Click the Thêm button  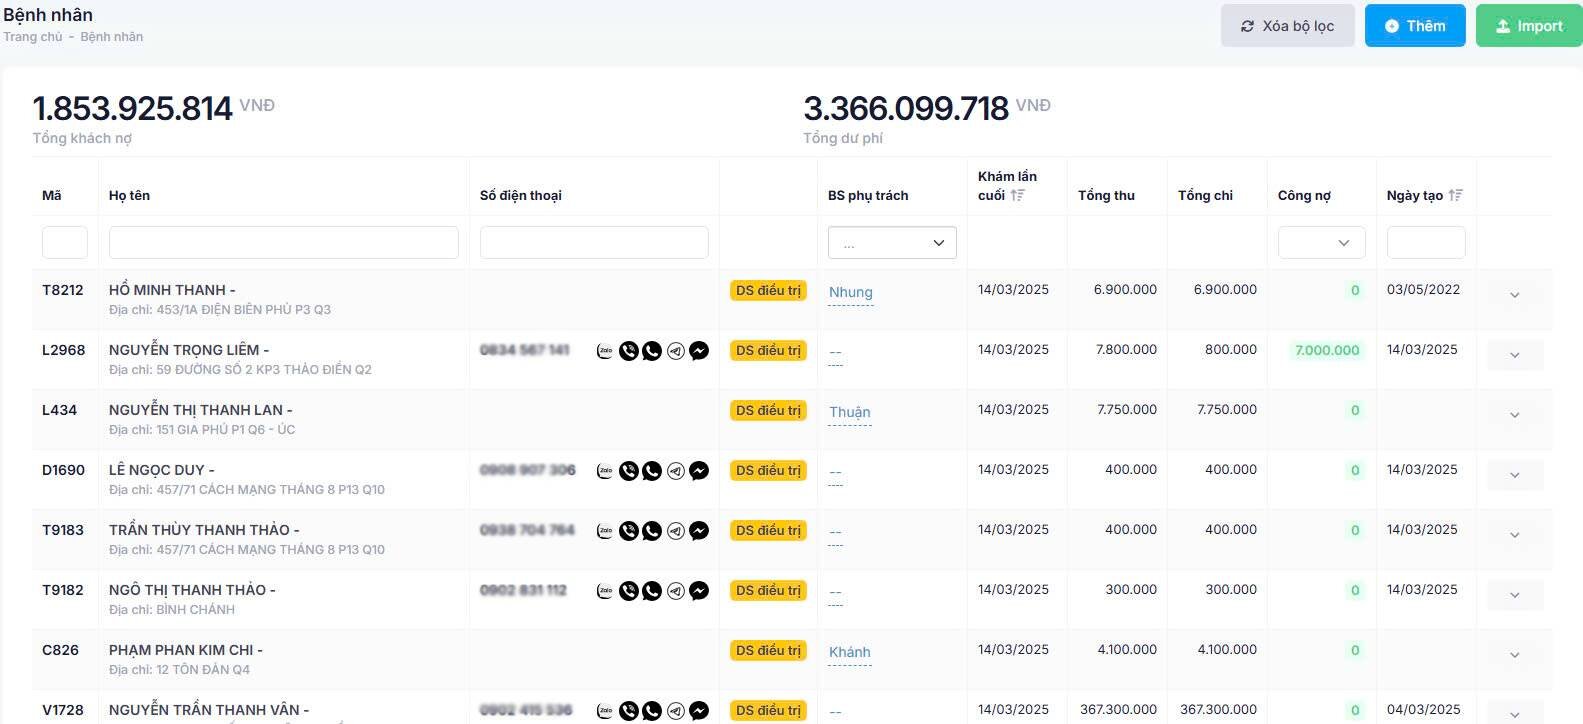(x=1415, y=26)
